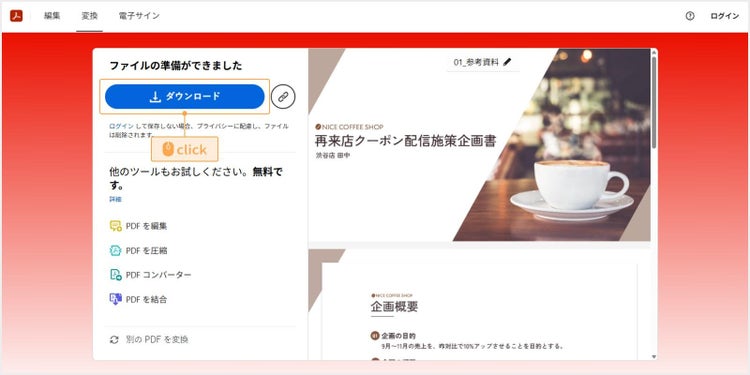Select the PDF コンバーター text link
This screenshot has height=375, width=750.
pos(158,275)
